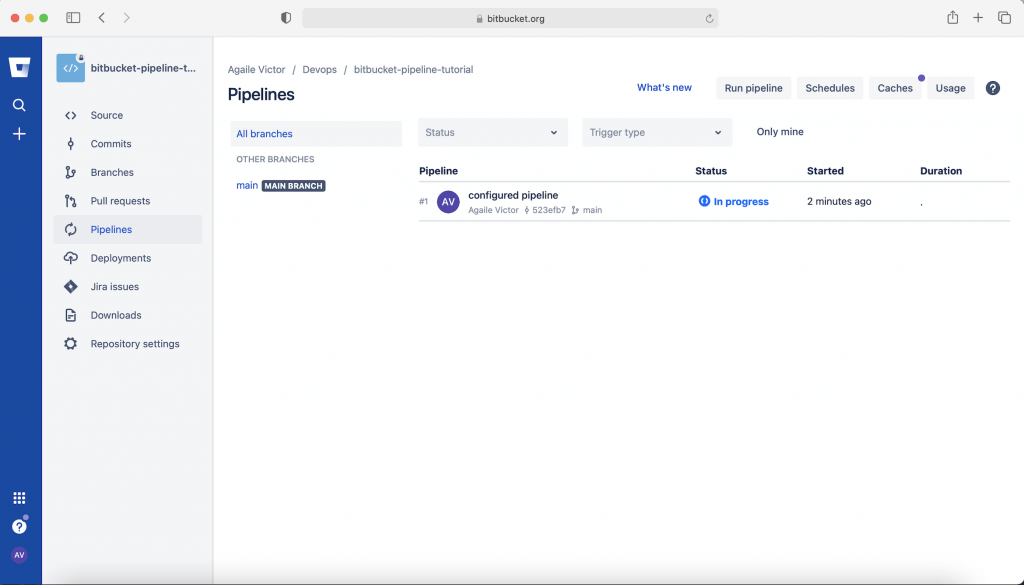
Task: Reload the page with the refresh icon
Action: point(709,19)
